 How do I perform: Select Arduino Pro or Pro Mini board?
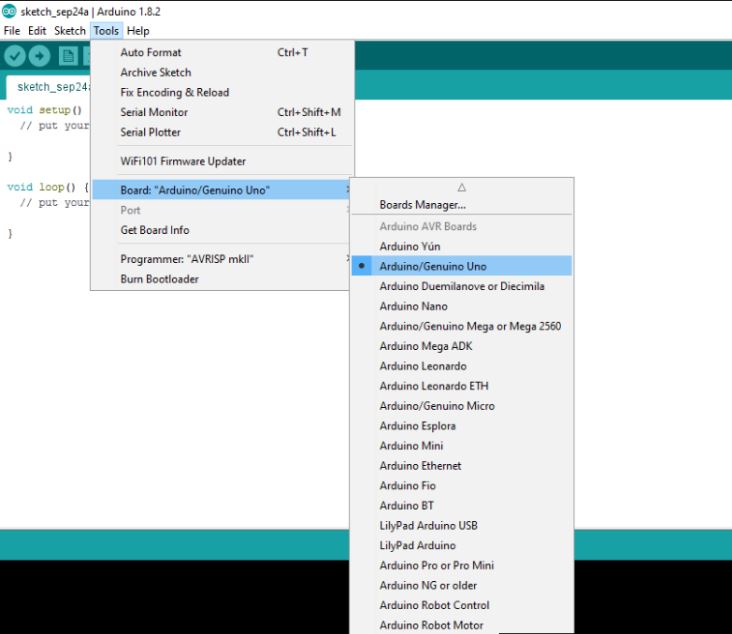click(461, 565)
